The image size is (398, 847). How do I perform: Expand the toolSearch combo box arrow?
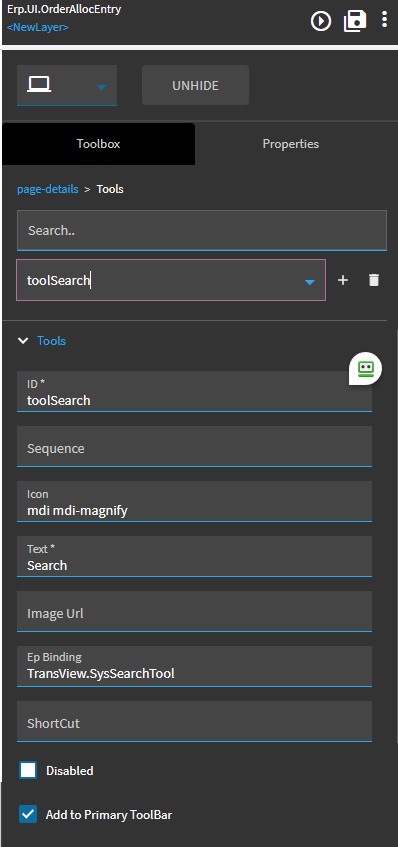coord(309,282)
